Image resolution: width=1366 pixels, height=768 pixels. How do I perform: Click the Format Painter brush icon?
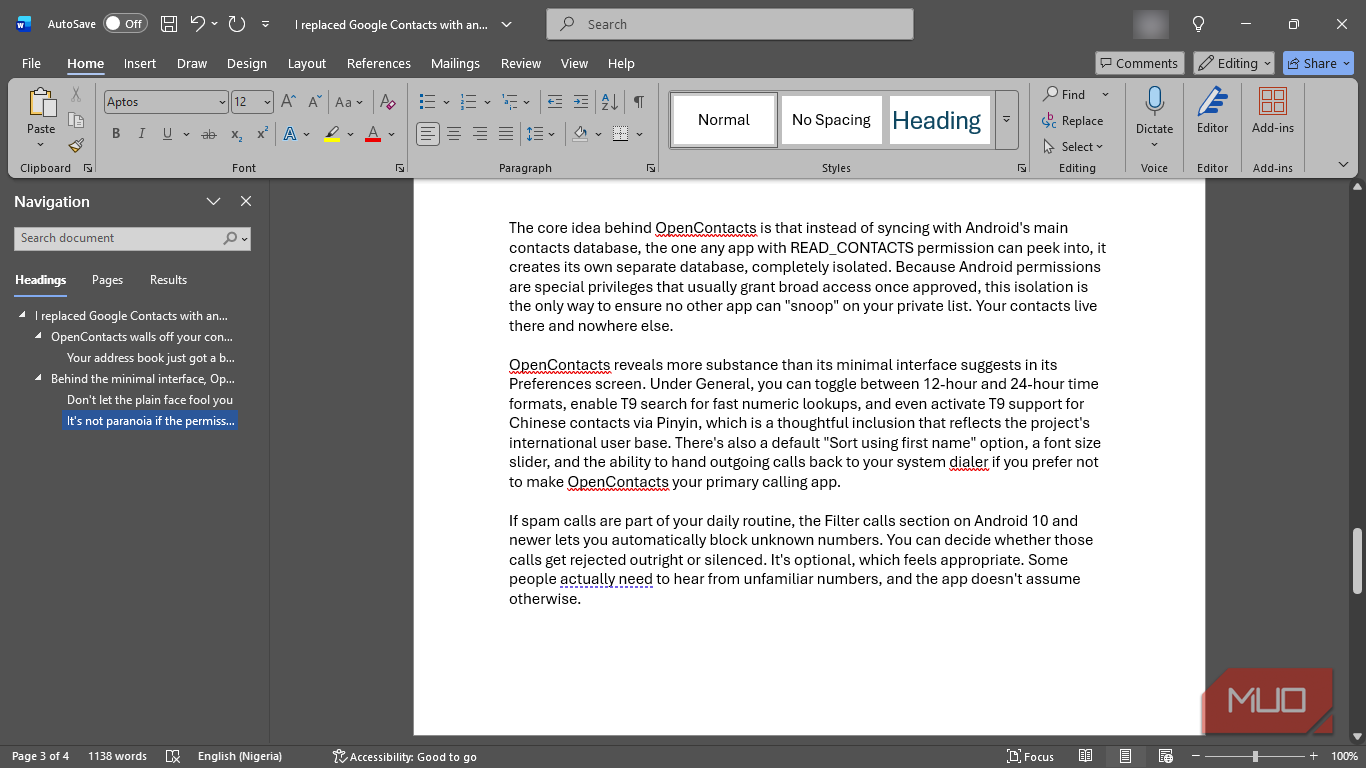click(76, 145)
